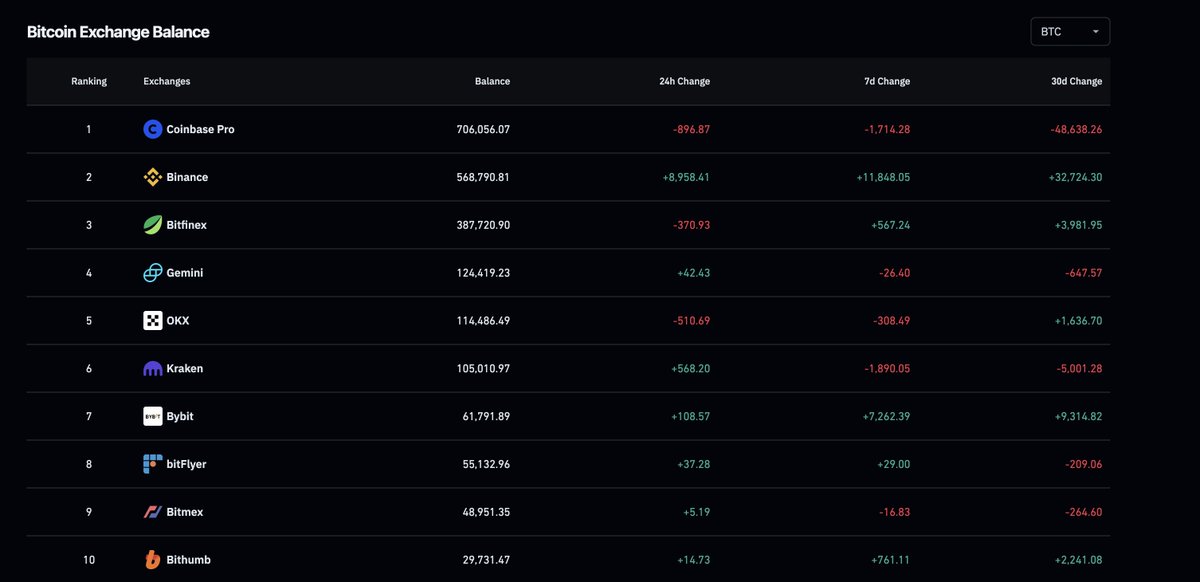
Task: Sort by the 30d Change column header
Action: coord(1076,81)
